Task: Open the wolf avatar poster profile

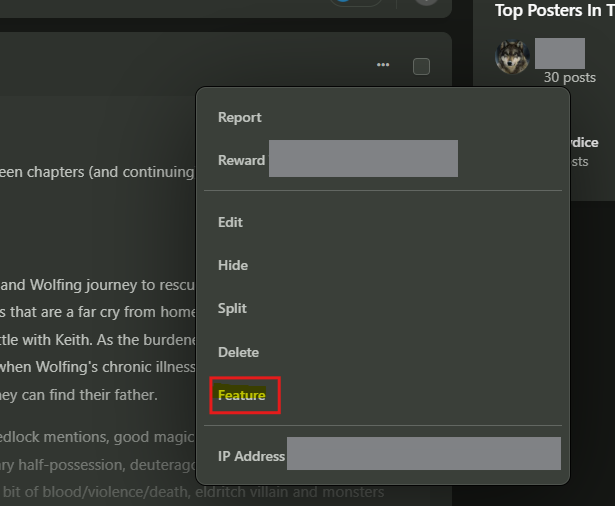Action: tap(512, 57)
